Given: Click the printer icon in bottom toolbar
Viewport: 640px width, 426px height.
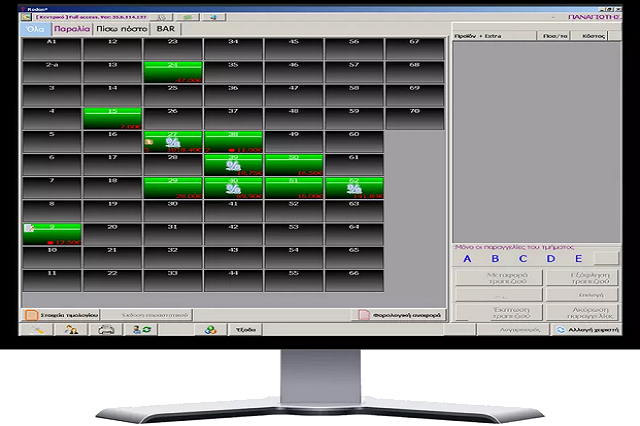Looking at the screenshot, I should (106, 329).
